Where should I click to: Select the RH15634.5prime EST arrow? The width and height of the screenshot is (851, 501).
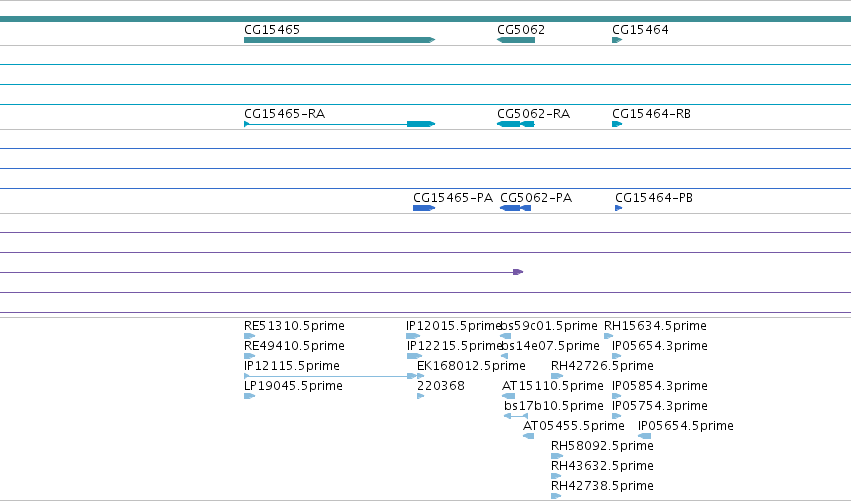pos(608,336)
